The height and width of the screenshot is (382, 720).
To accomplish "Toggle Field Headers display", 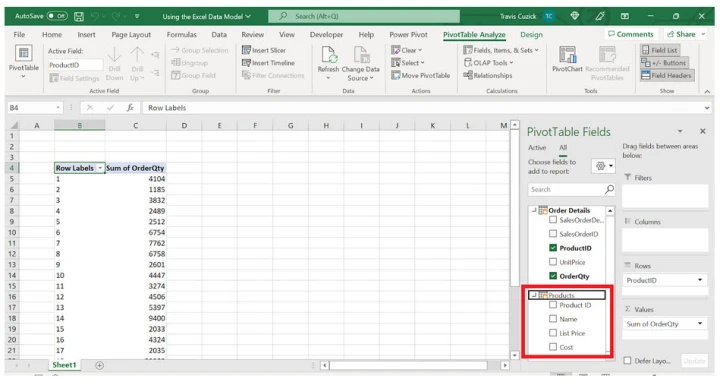I will pos(666,75).
